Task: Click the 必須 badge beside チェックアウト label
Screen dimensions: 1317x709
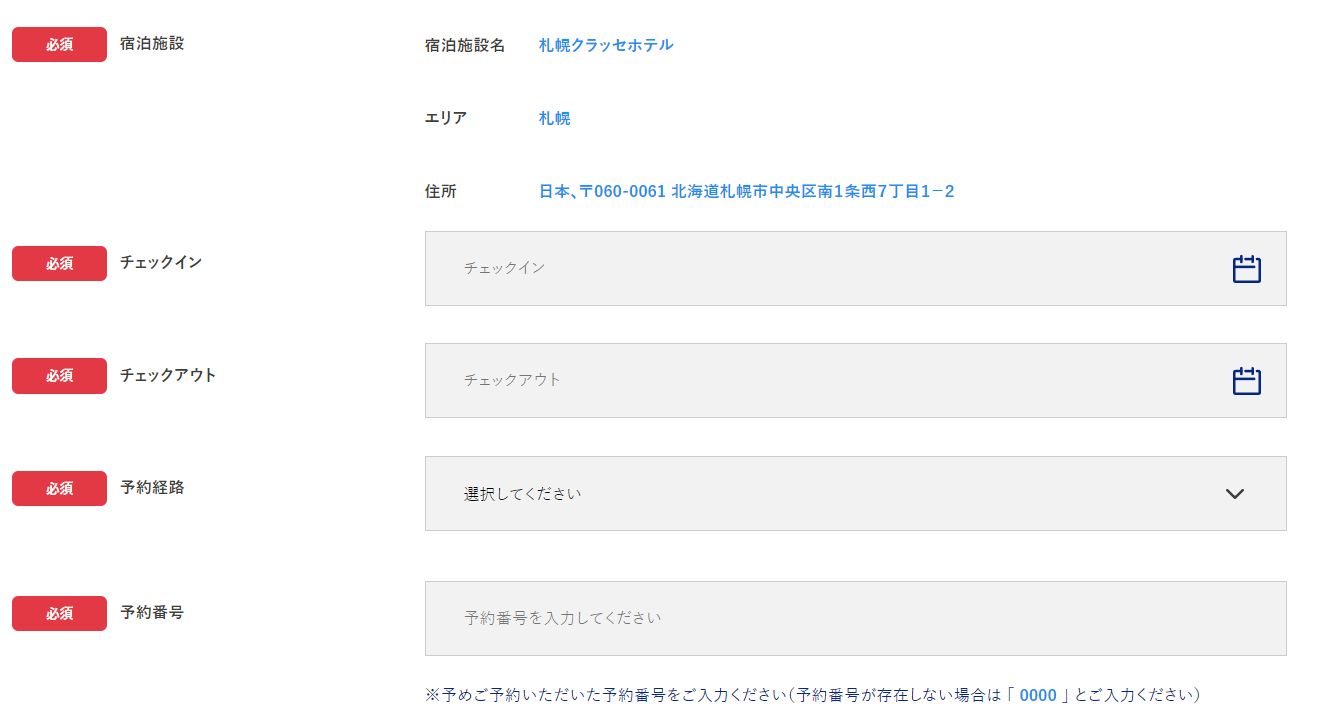Action: point(59,376)
